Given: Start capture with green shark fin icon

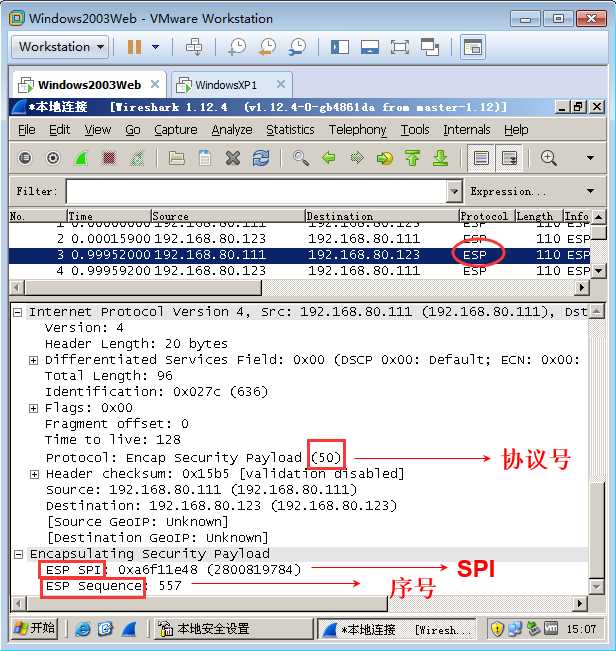Looking at the screenshot, I should click(81, 158).
